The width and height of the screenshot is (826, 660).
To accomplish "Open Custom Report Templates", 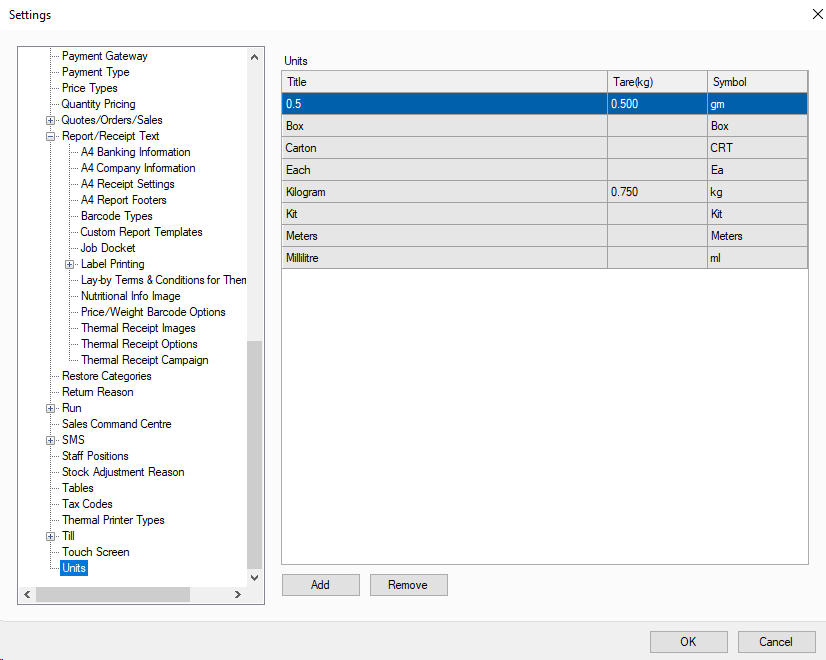I will point(141,232).
